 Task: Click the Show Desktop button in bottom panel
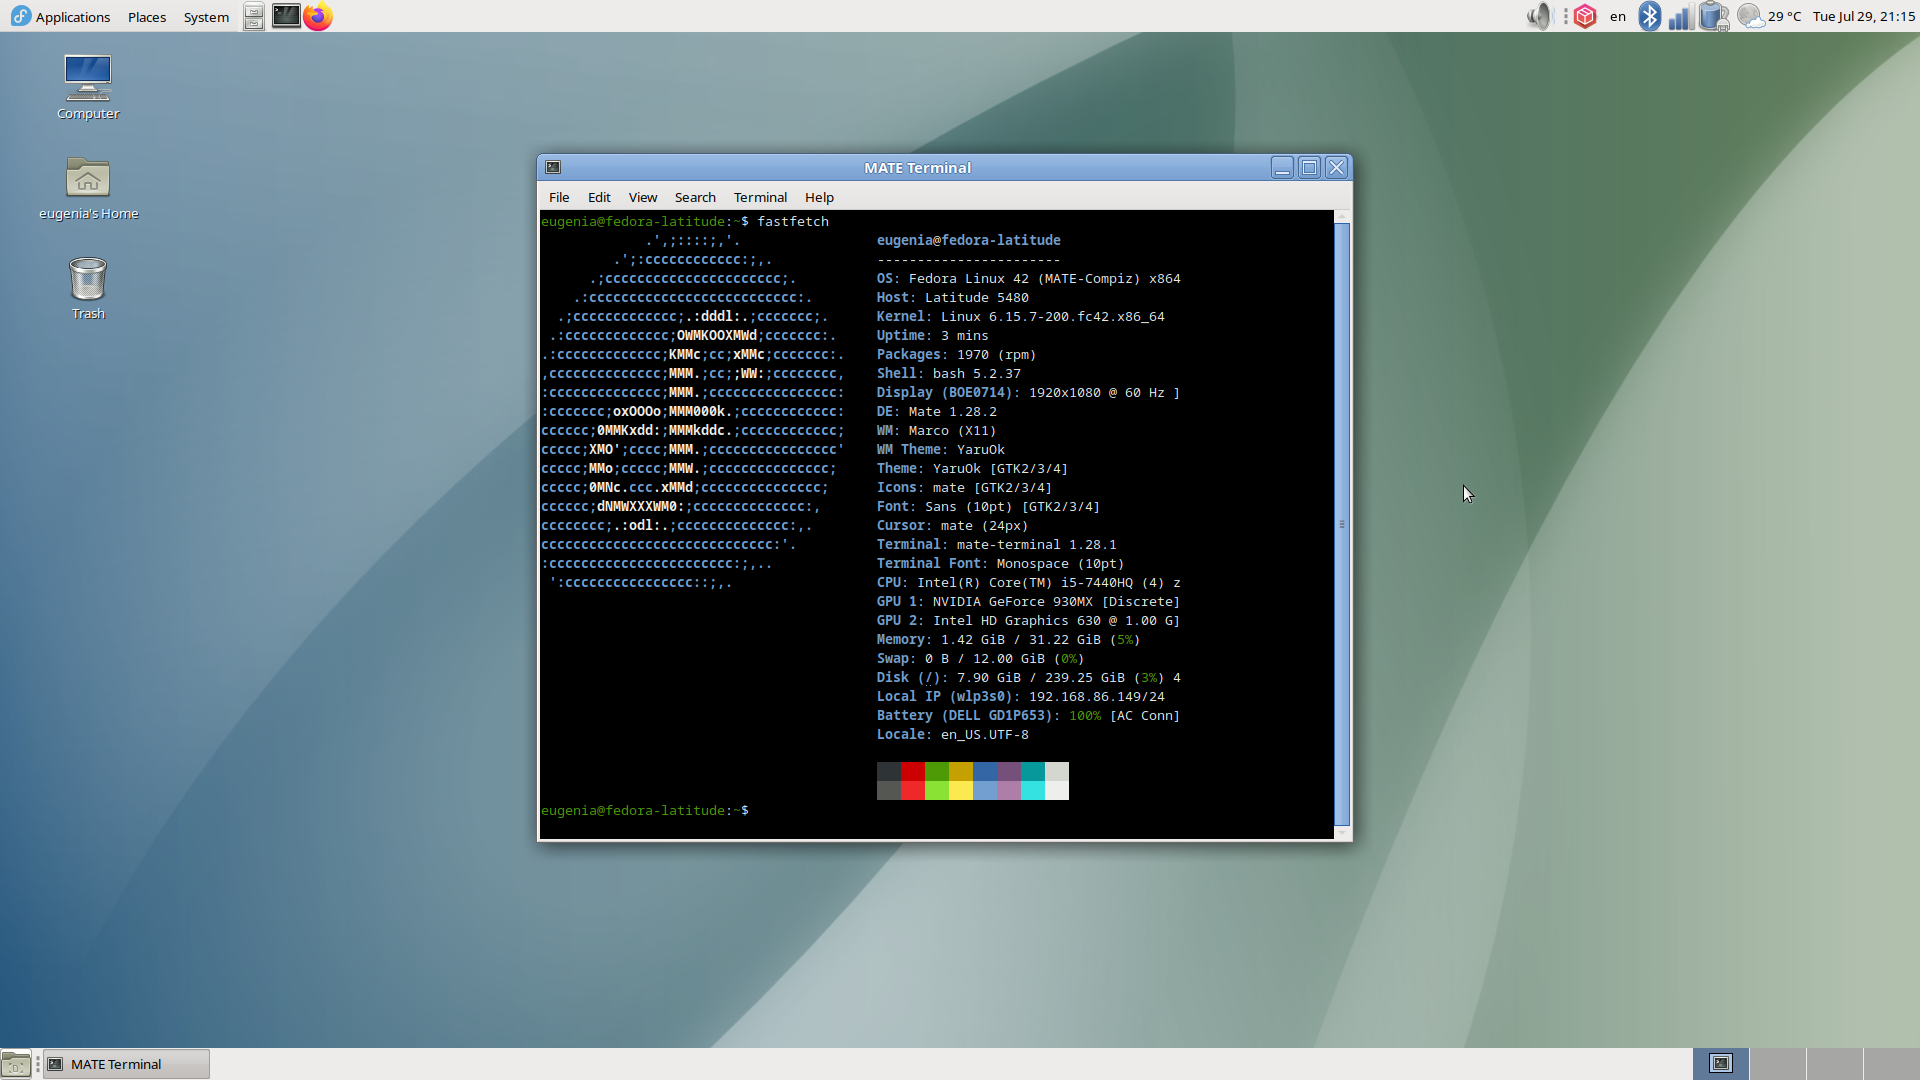click(16, 1064)
